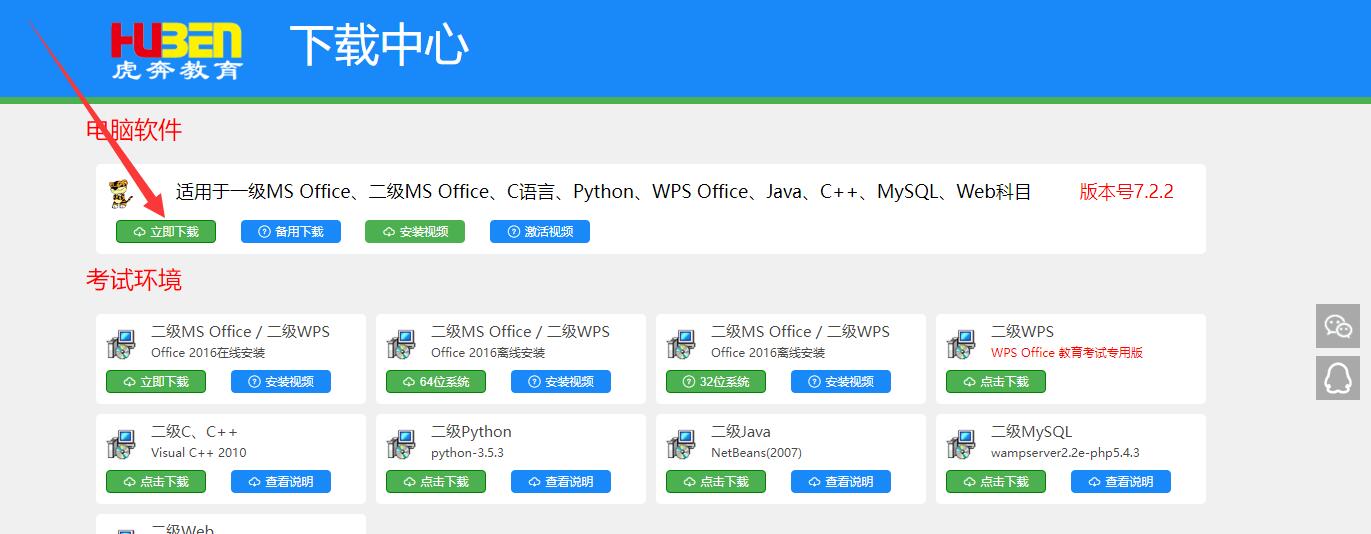This screenshot has width=1371, height=534.
Task: Click installer icon of Office 2016在线安装 card
Action: pyautogui.click(x=121, y=343)
